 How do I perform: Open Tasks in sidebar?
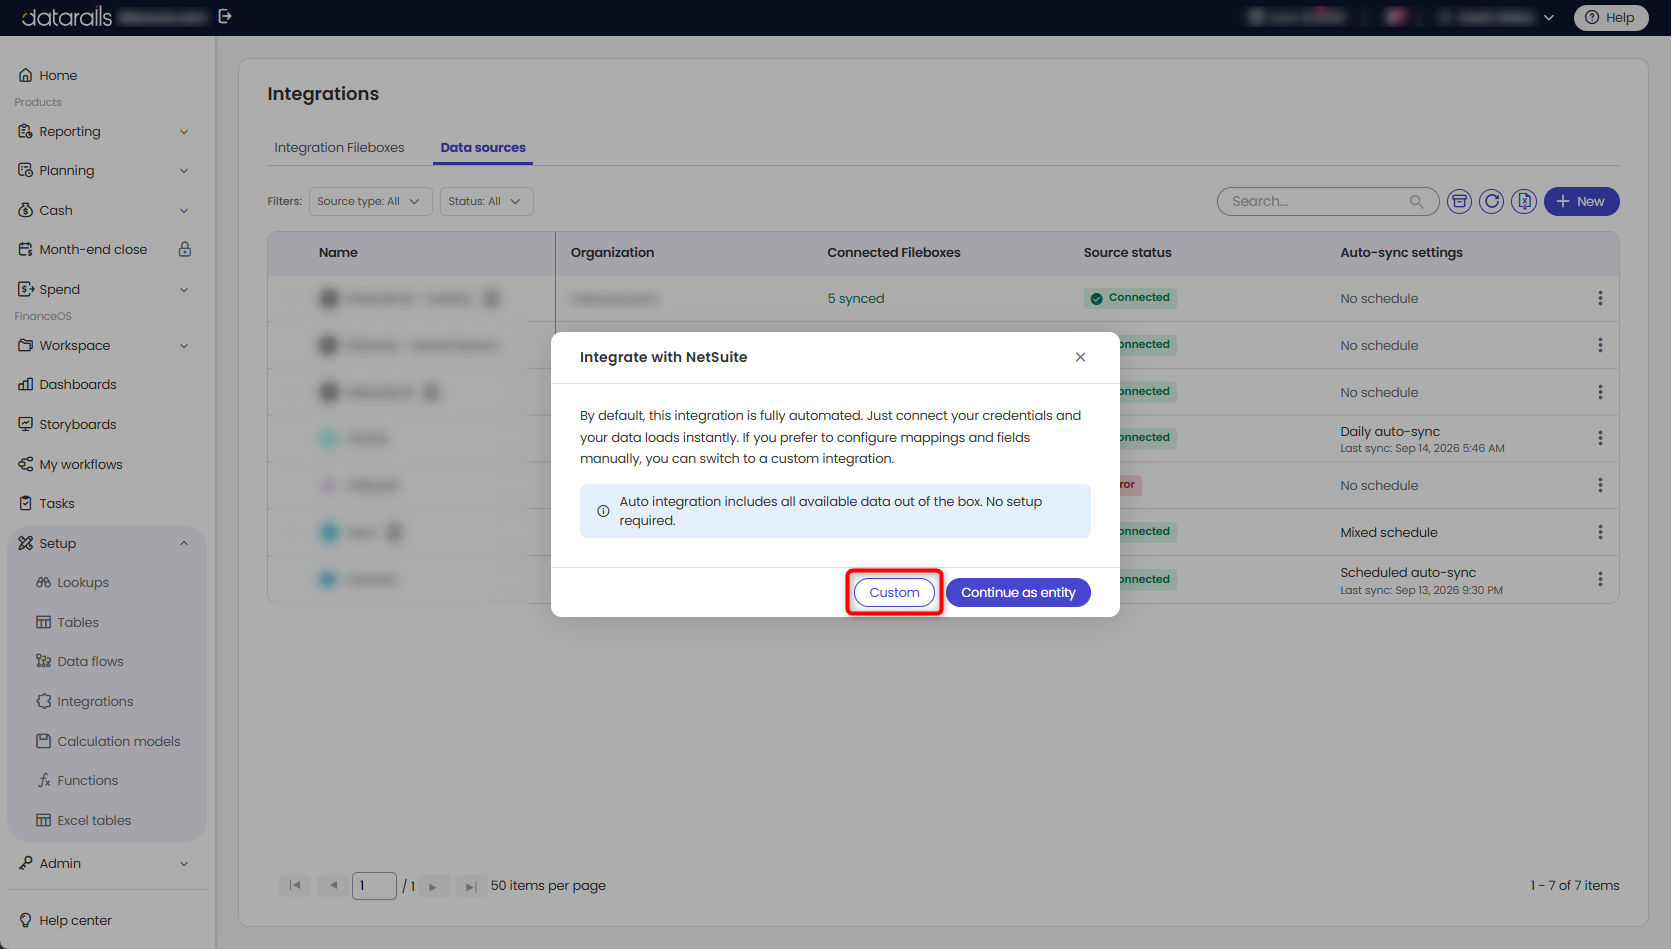[57, 503]
